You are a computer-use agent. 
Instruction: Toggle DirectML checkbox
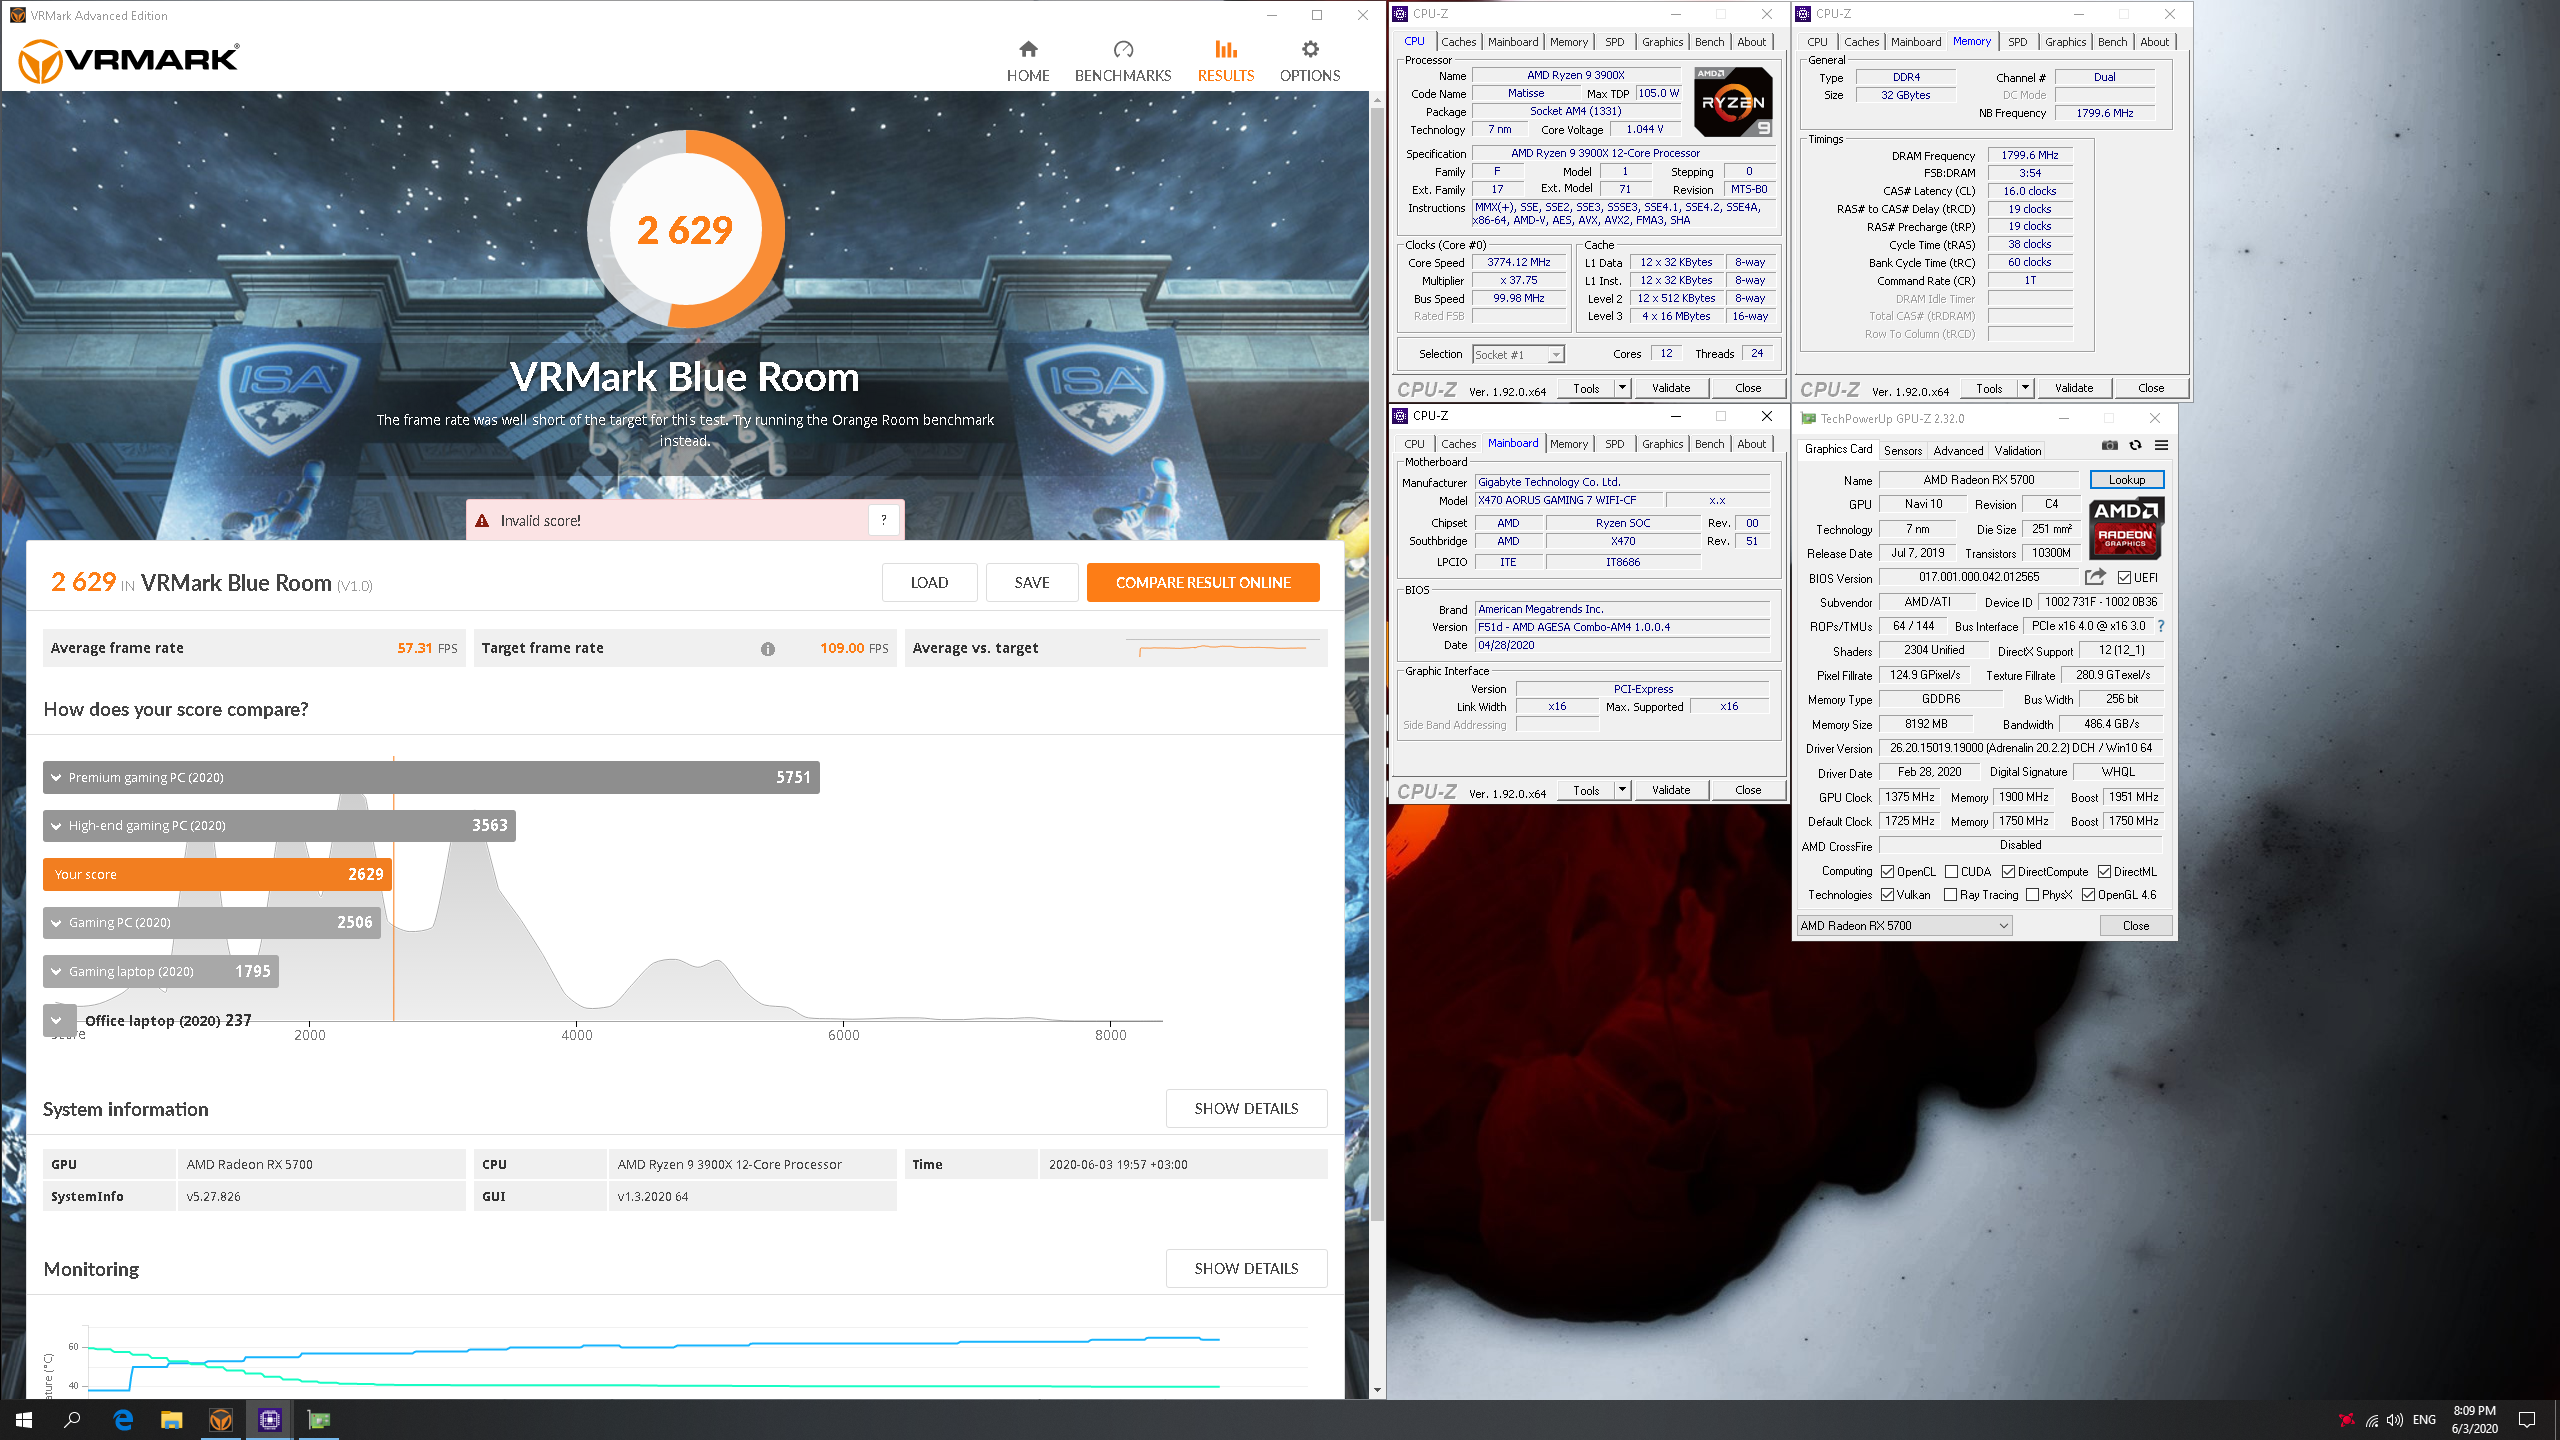pyautogui.click(x=2104, y=872)
